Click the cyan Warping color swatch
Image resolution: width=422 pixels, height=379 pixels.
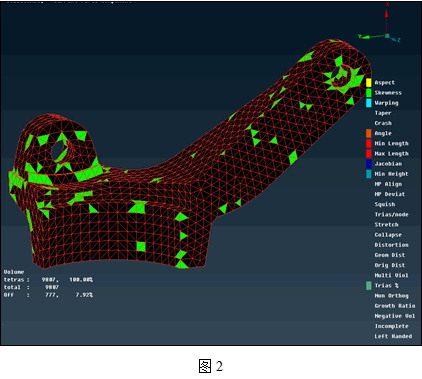pyautogui.click(x=369, y=103)
